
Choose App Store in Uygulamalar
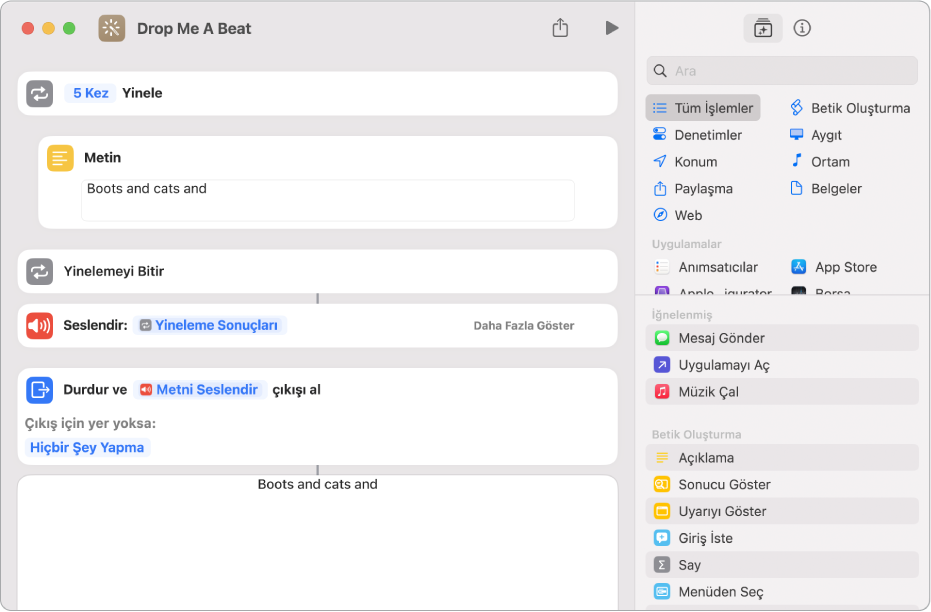(834, 267)
